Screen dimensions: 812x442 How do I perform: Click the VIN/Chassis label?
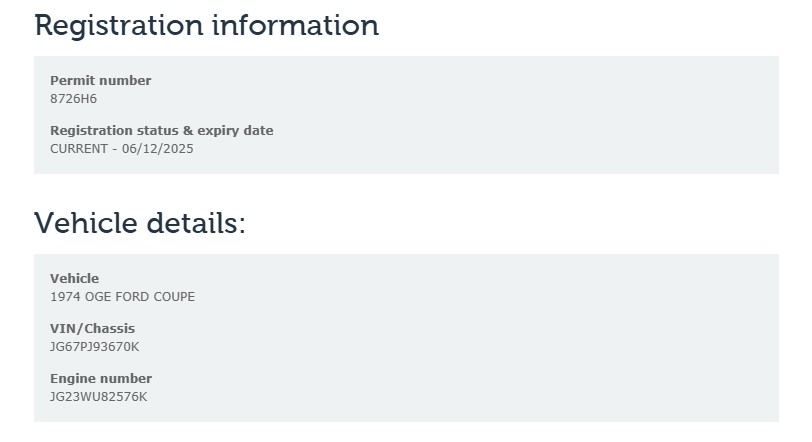(x=92, y=328)
